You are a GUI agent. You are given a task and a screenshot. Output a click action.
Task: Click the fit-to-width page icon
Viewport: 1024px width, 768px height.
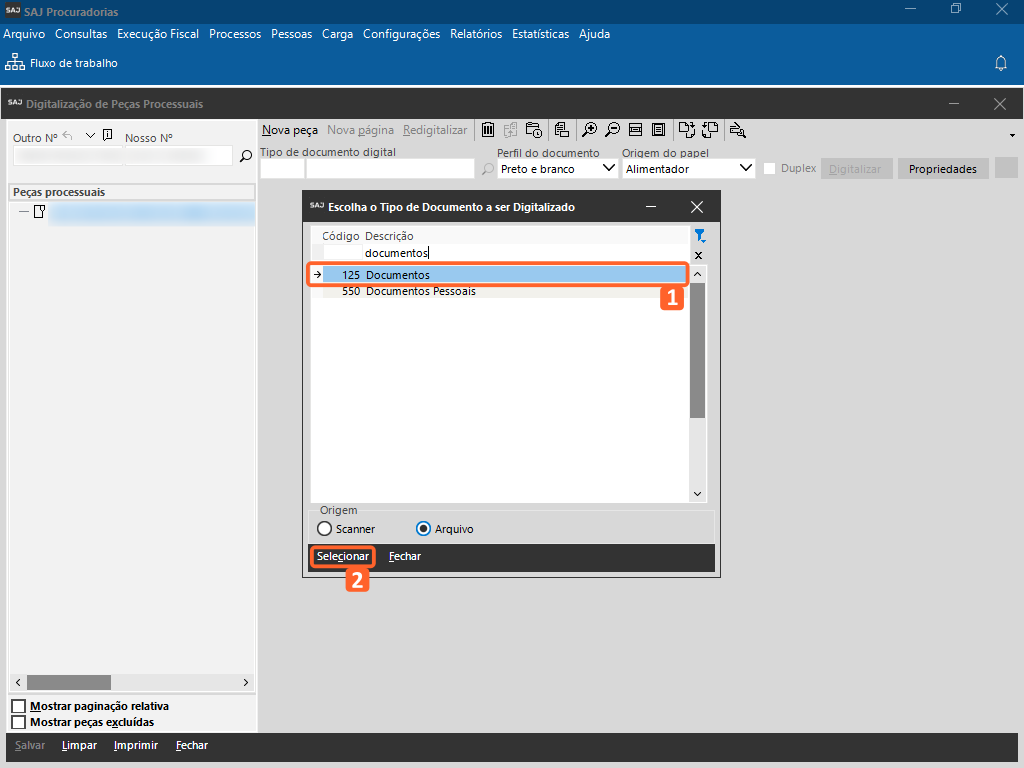(635, 130)
